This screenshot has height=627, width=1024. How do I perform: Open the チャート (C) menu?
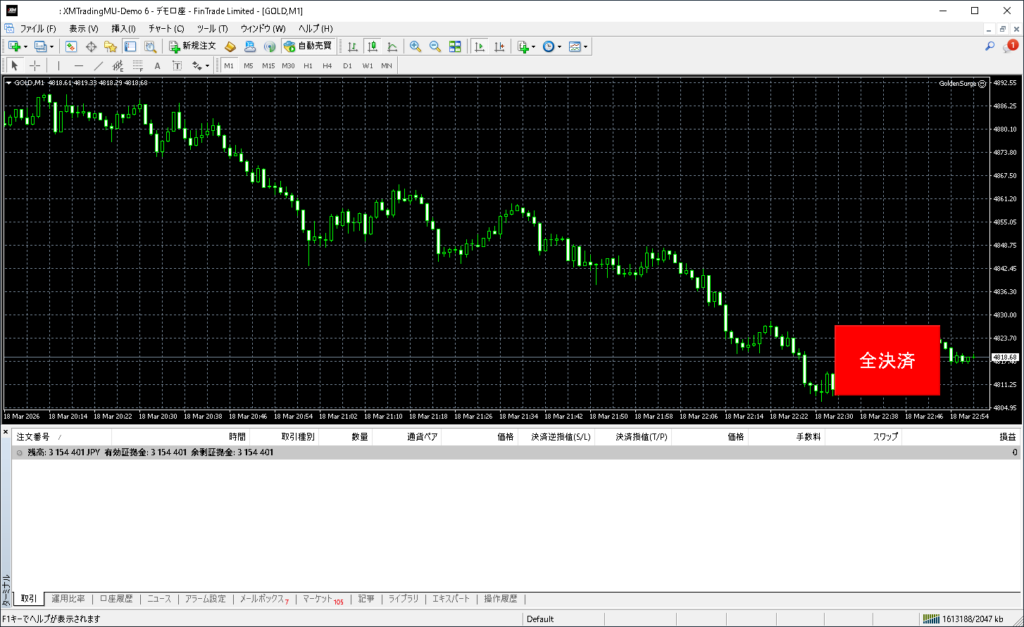tap(166, 28)
